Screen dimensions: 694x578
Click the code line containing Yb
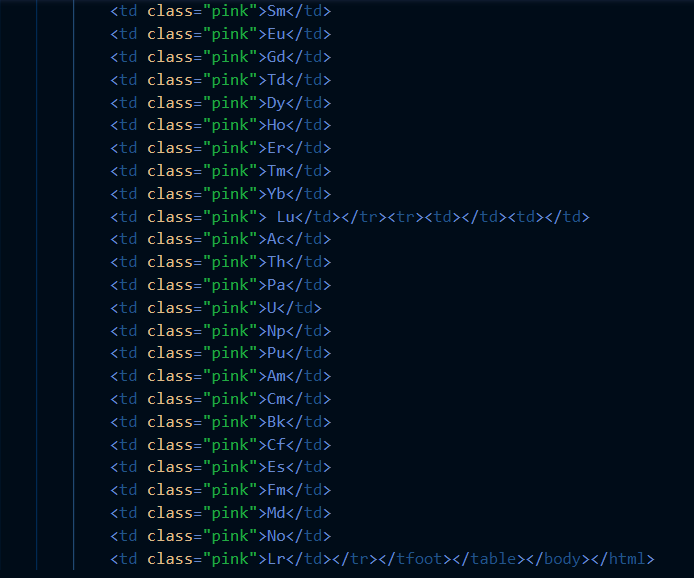[x=220, y=194]
